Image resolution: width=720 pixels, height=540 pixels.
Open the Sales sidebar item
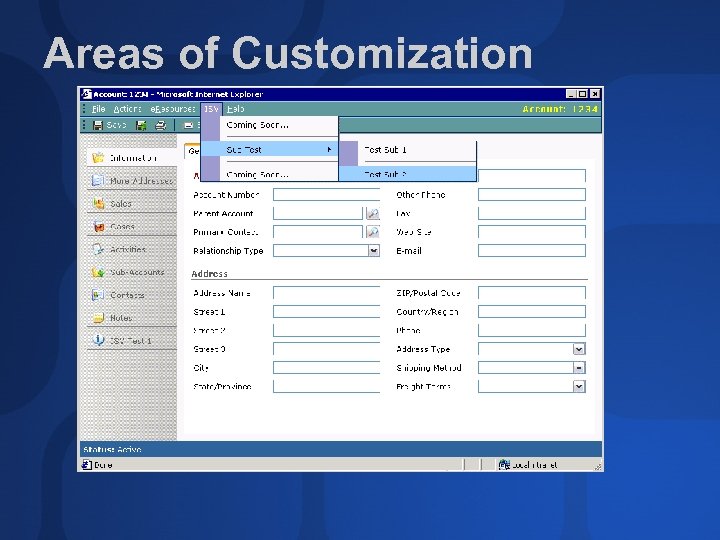pos(132,203)
